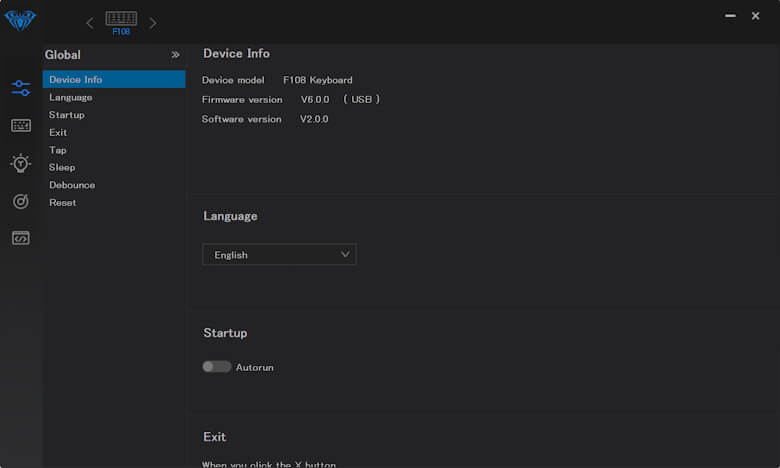Open the macro code editor icon
This screenshot has height=468, width=780.
(x=21, y=238)
